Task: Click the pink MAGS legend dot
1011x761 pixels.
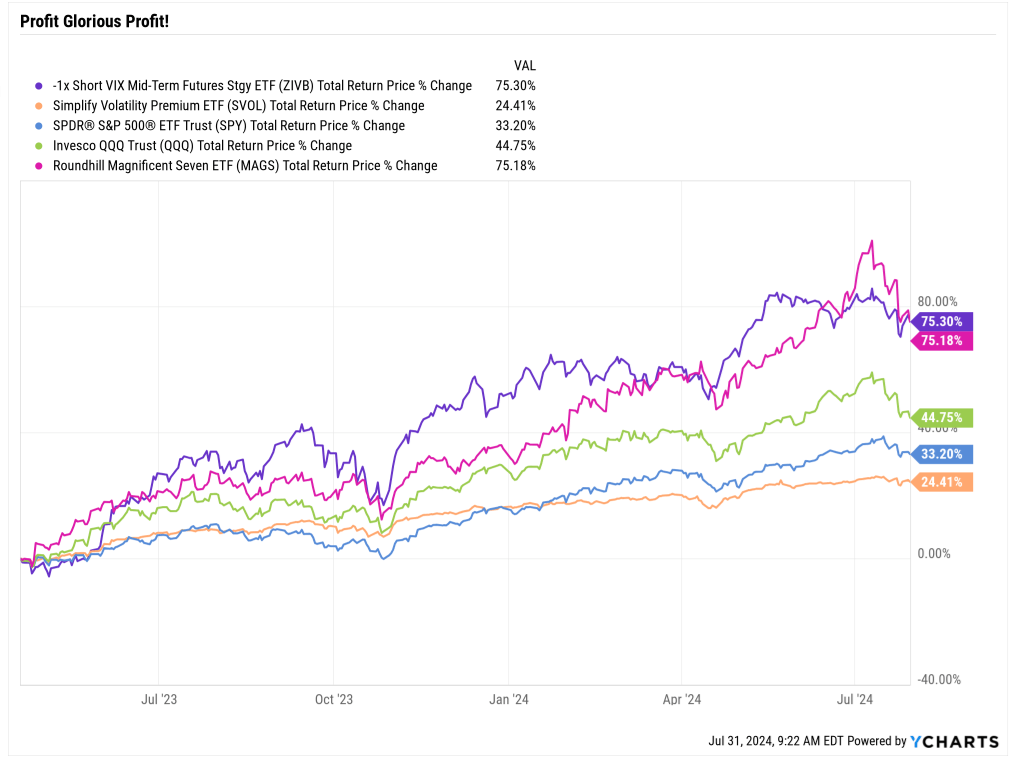Action: tap(38, 166)
